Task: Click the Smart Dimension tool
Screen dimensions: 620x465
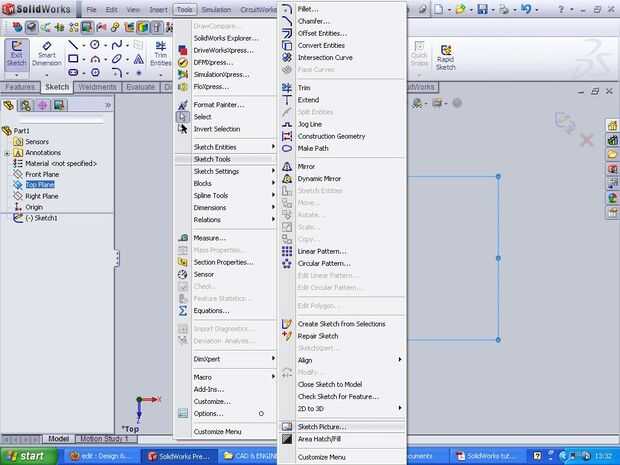Action: (x=47, y=54)
